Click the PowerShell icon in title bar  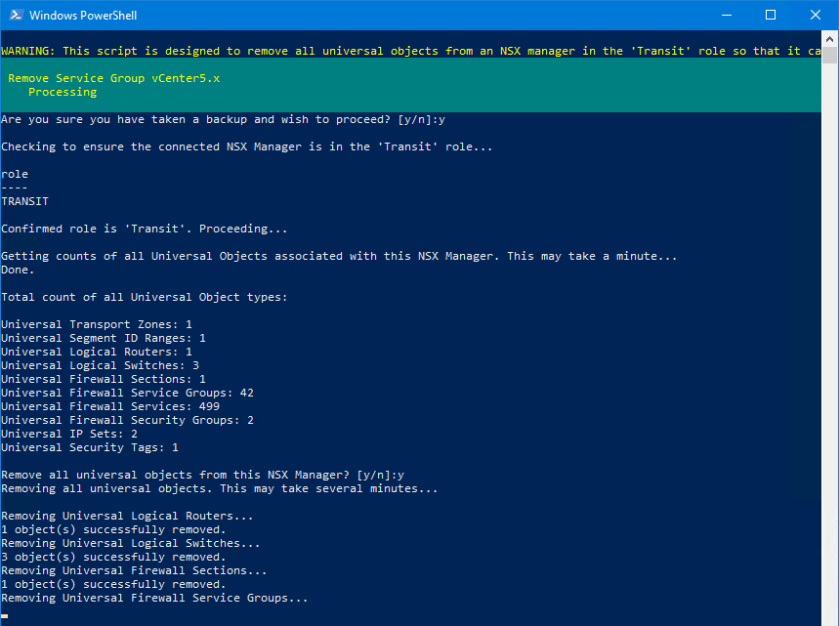[x=14, y=15]
